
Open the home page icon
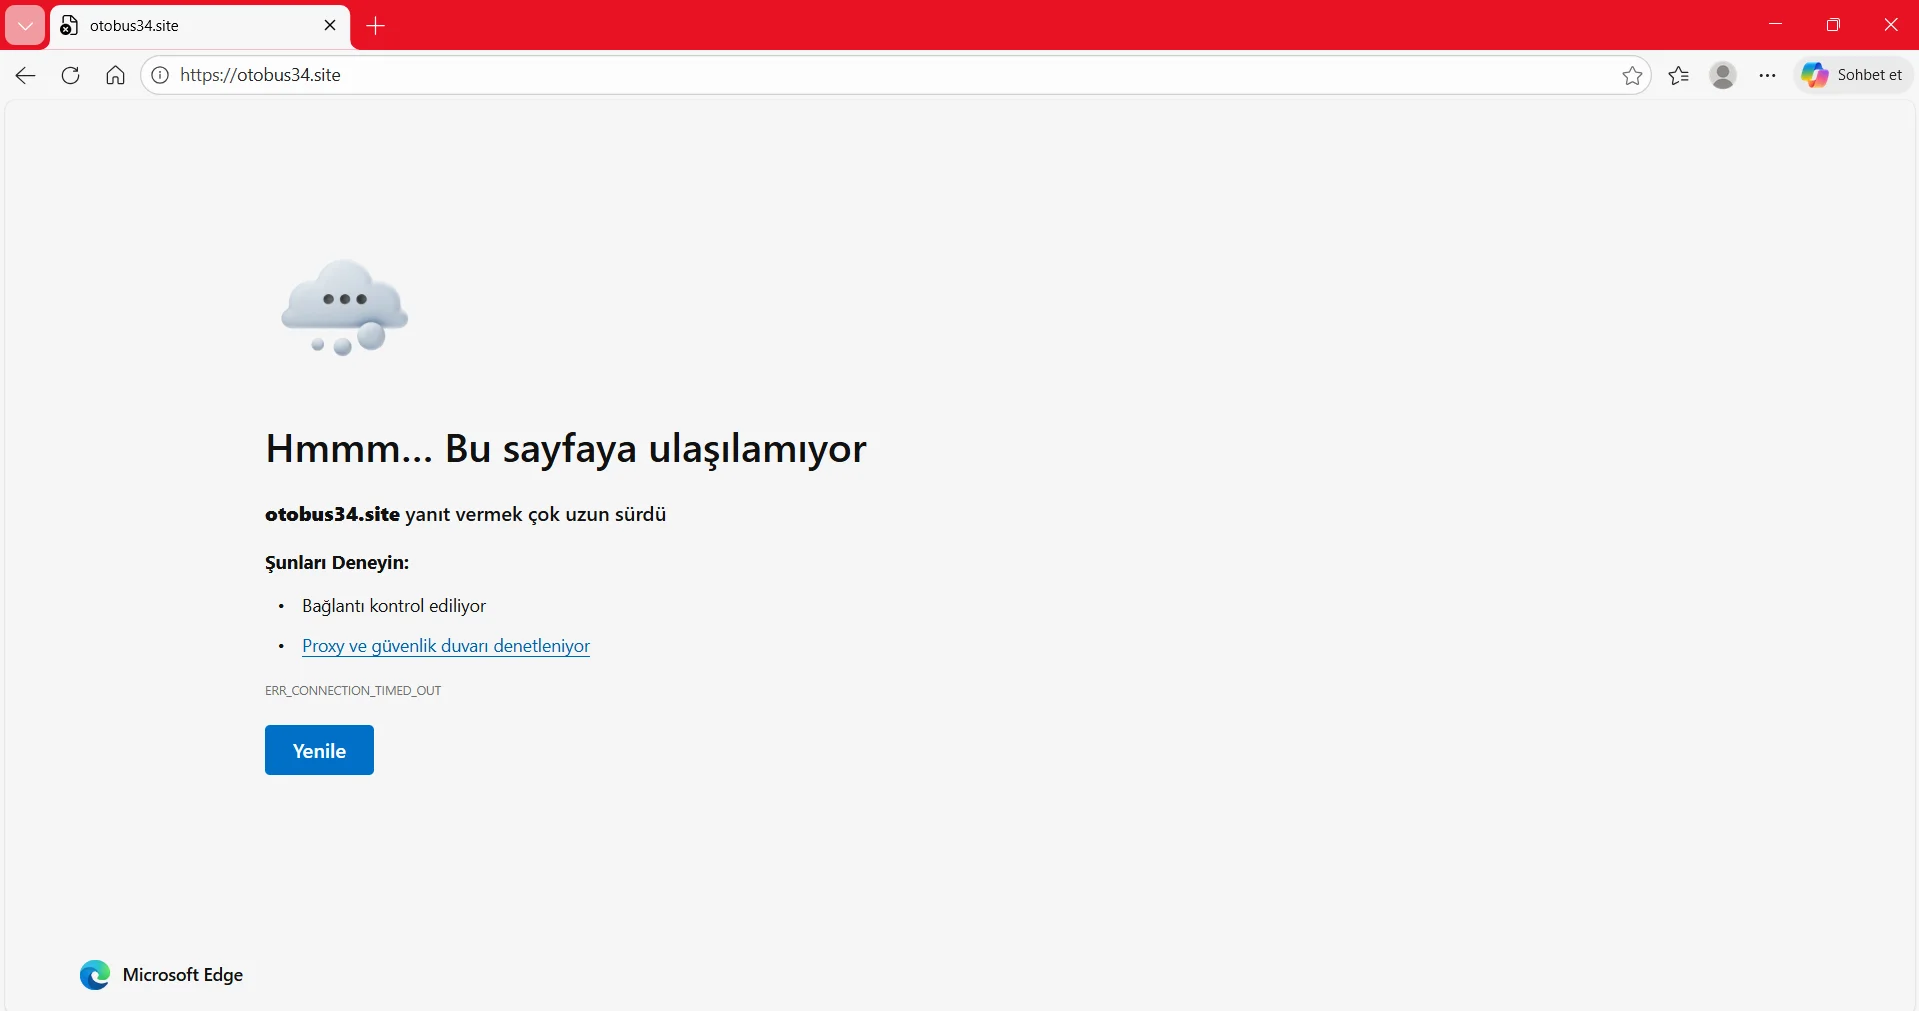(x=114, y=75)
